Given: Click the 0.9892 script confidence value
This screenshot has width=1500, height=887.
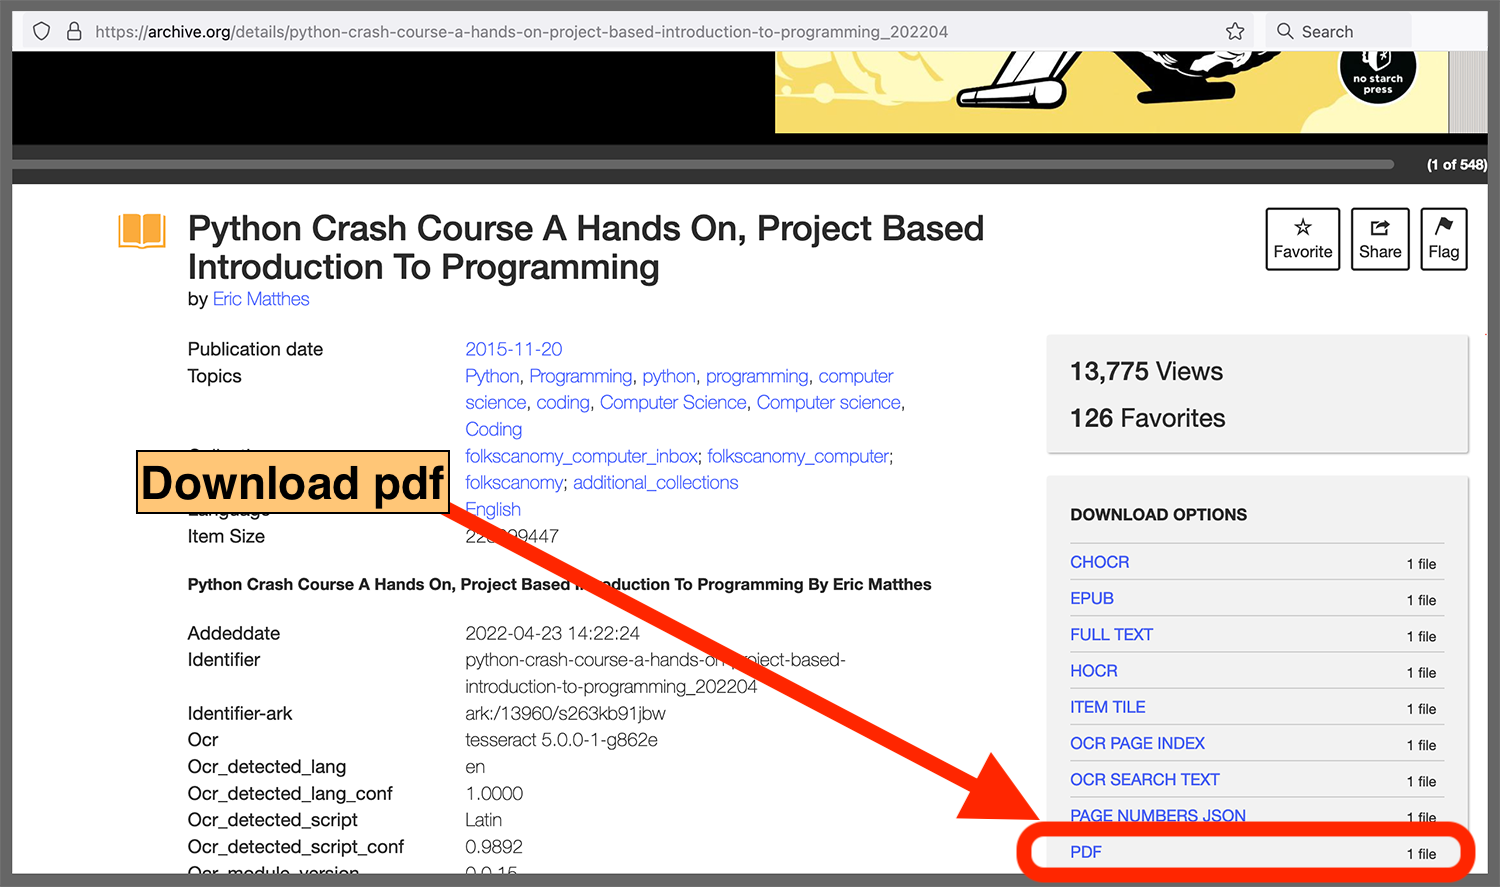Looking at the screenshot, I should click(494, 846).
